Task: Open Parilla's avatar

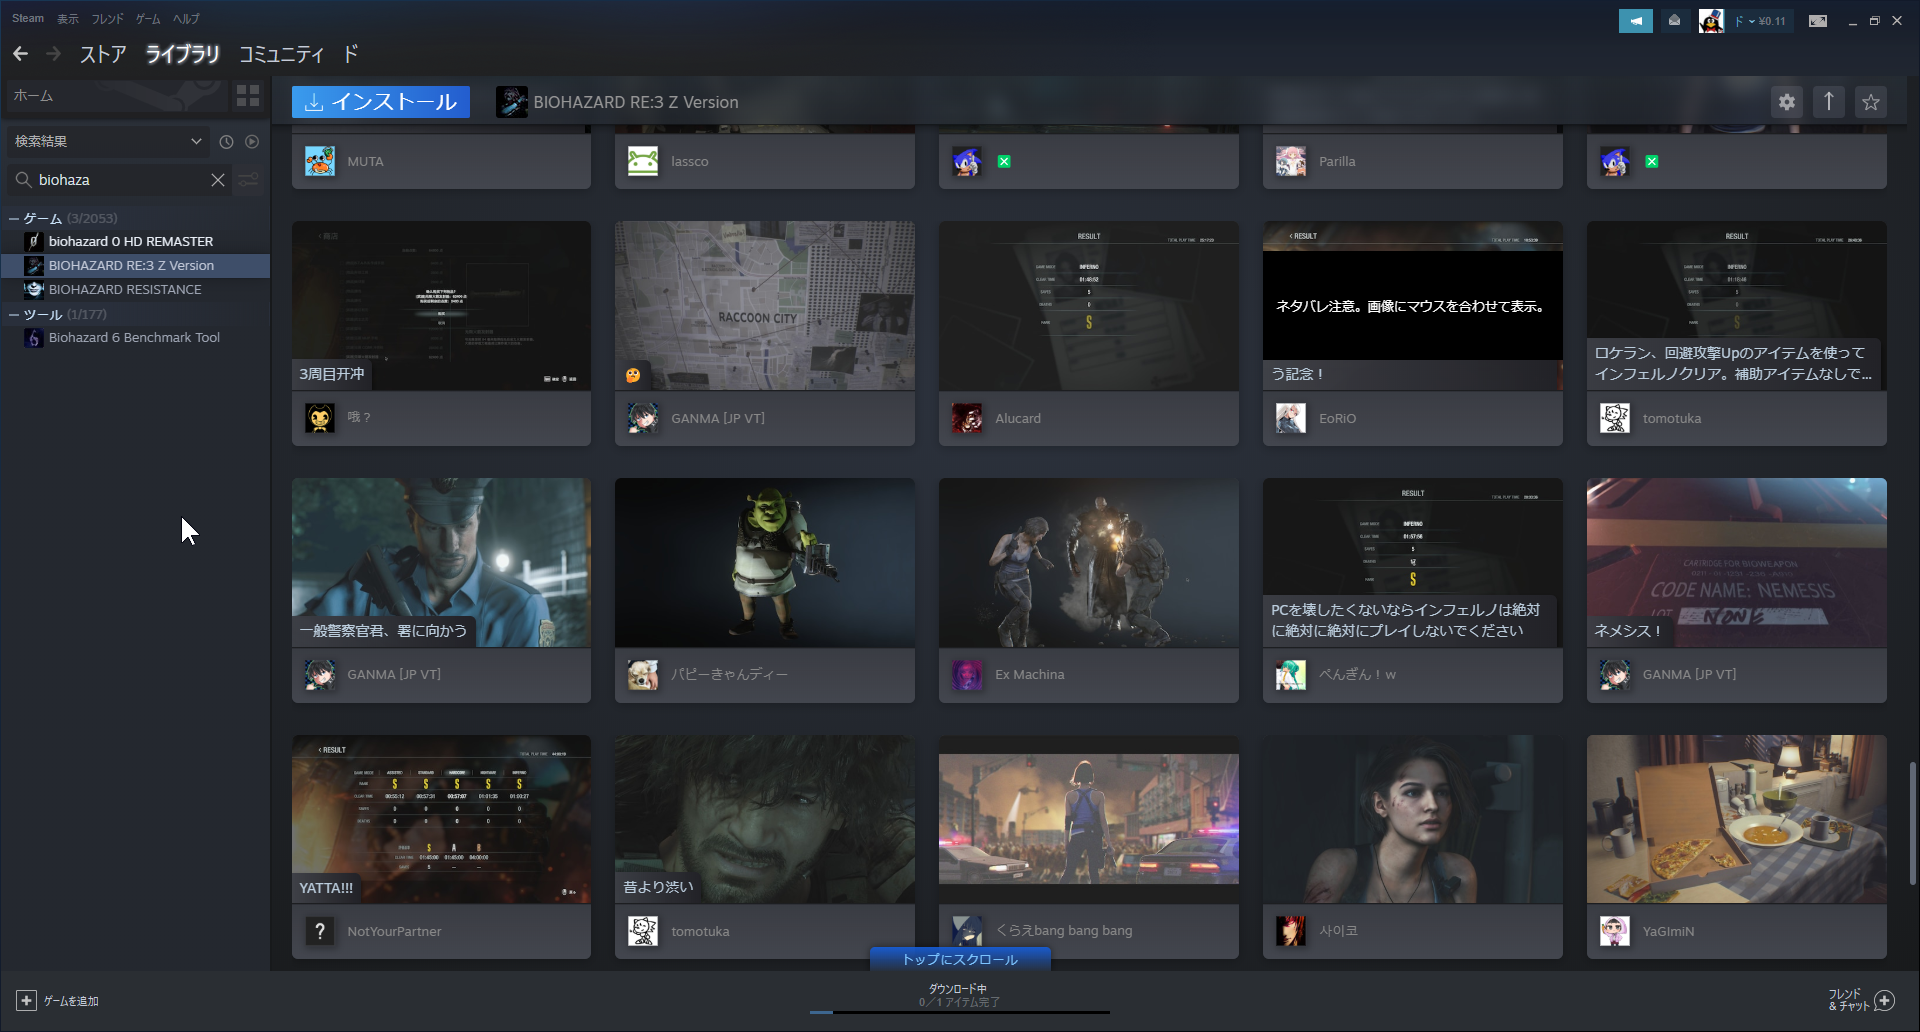Action: click(1291, 161)
